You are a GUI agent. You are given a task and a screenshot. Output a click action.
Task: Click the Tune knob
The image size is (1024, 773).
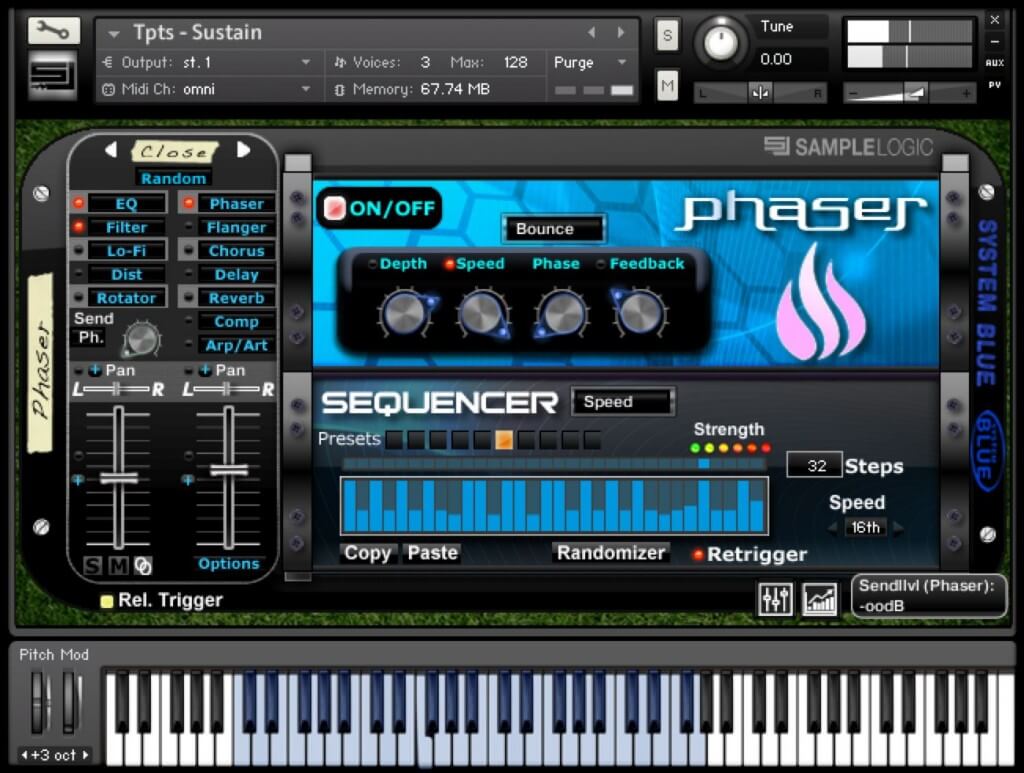721,42
